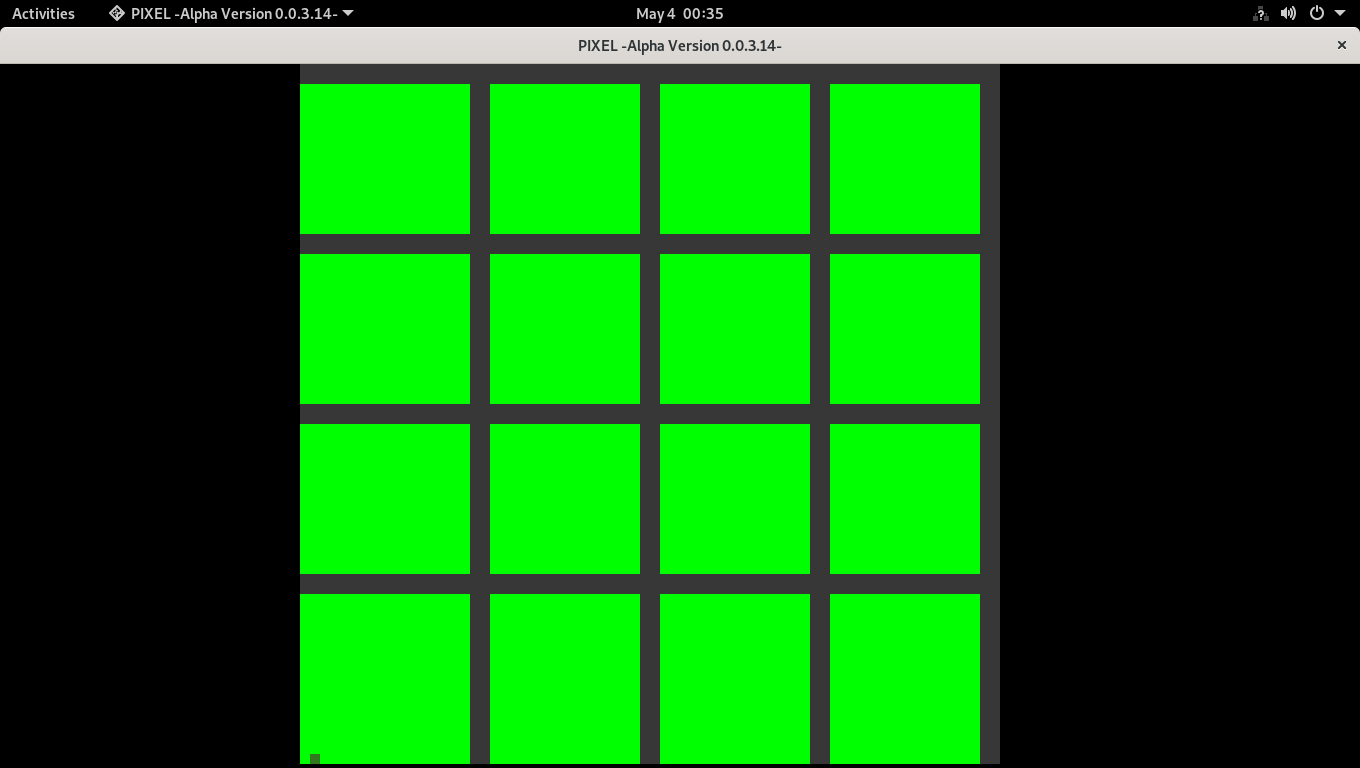Click the green tile in second row, second column
The width and height of the screenshot is (1360, 768).
pyautogui.click(x=565, y=329)
